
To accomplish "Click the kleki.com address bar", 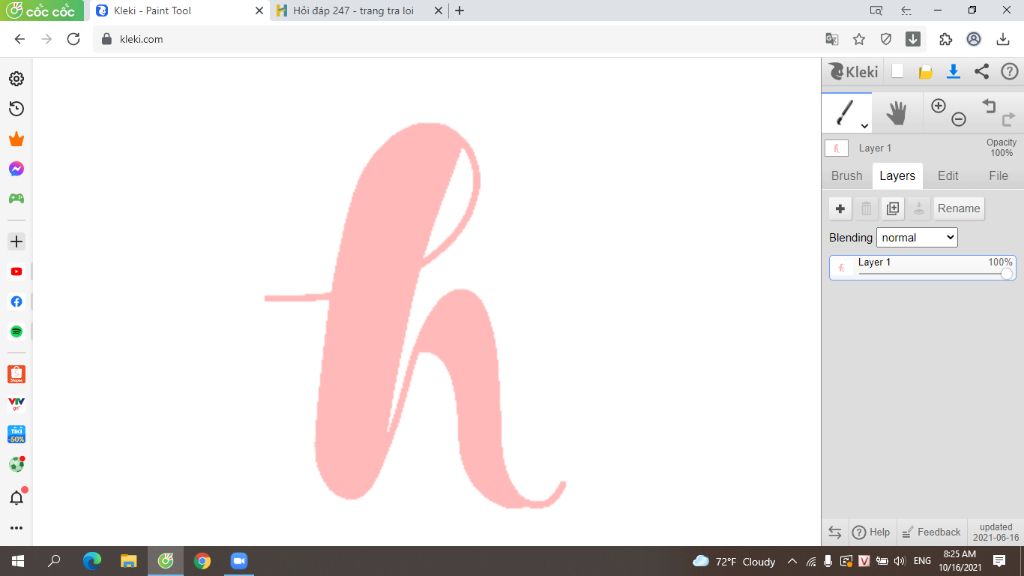I will coord(457,39).
